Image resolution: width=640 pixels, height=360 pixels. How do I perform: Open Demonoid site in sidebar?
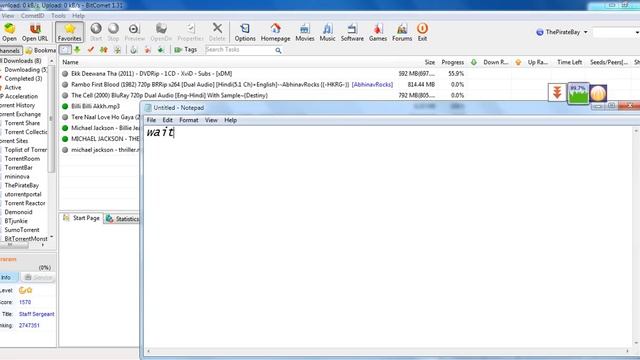tap(18, 212)
